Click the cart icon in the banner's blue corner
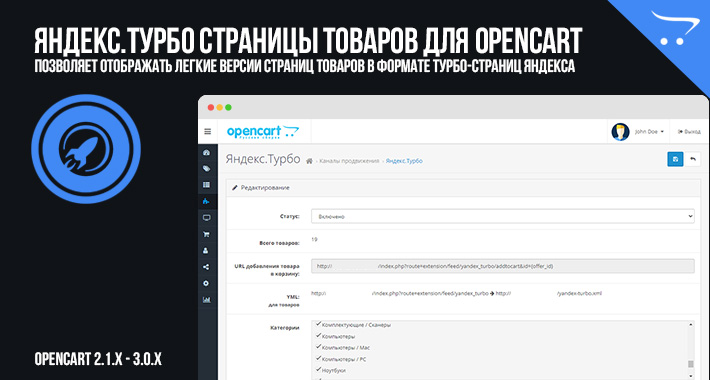The image size is (710, 380). [x=675, y=27]
